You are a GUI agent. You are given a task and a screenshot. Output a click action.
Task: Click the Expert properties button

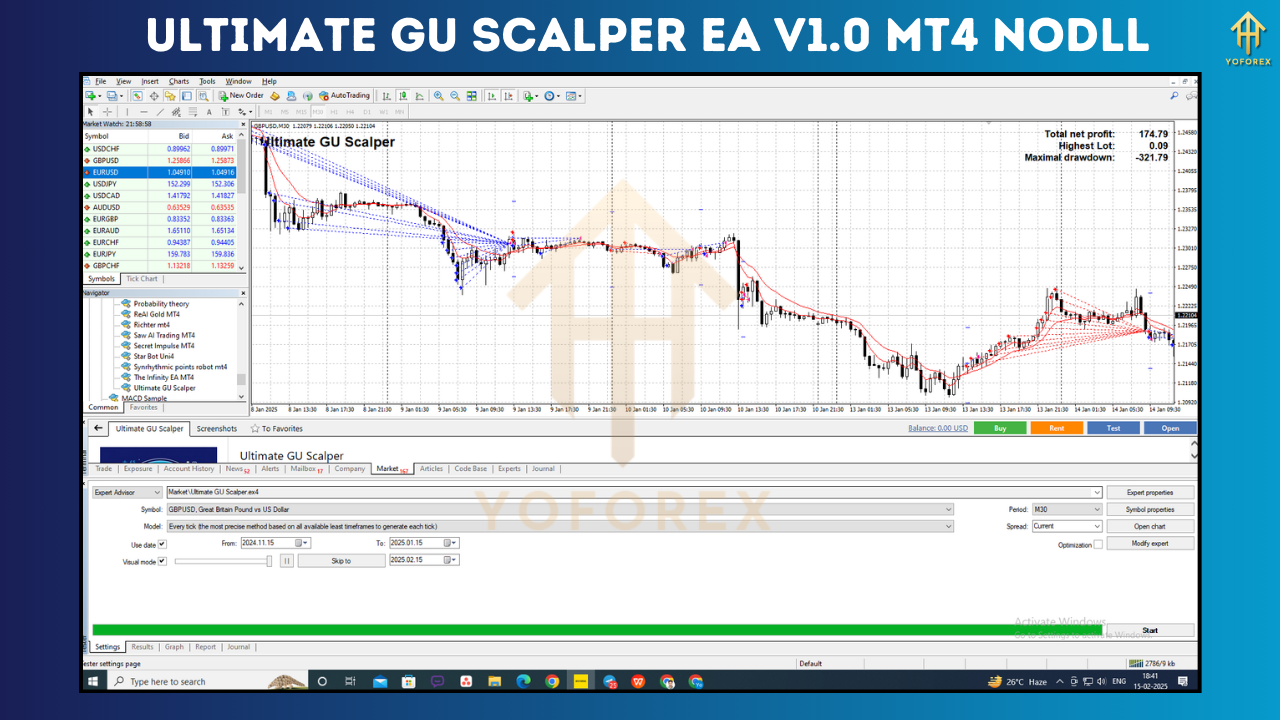(x=1150, y=491)
